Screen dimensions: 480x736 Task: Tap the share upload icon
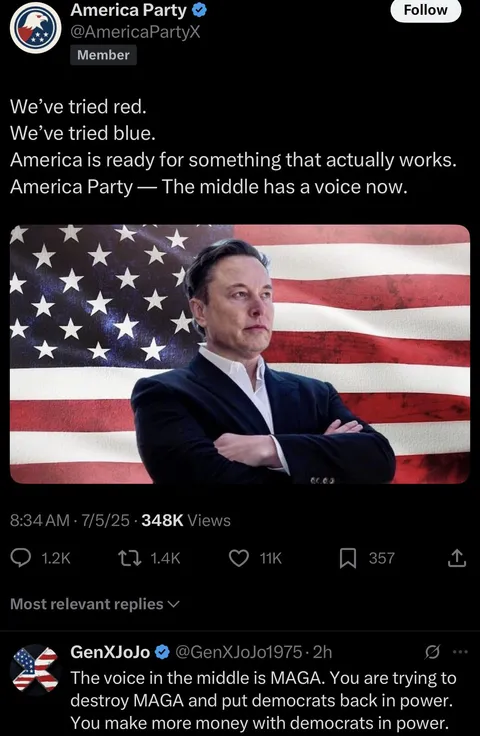457,558
